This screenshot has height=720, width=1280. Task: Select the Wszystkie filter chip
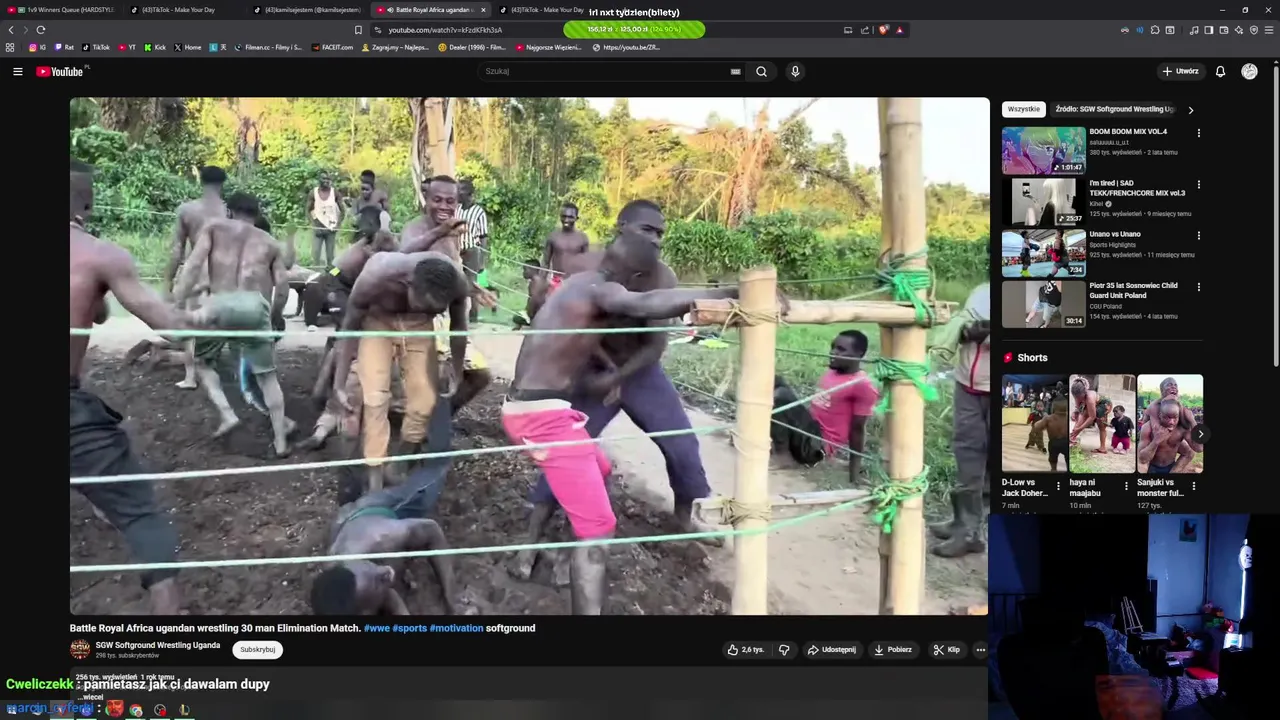click(1024, 109)
